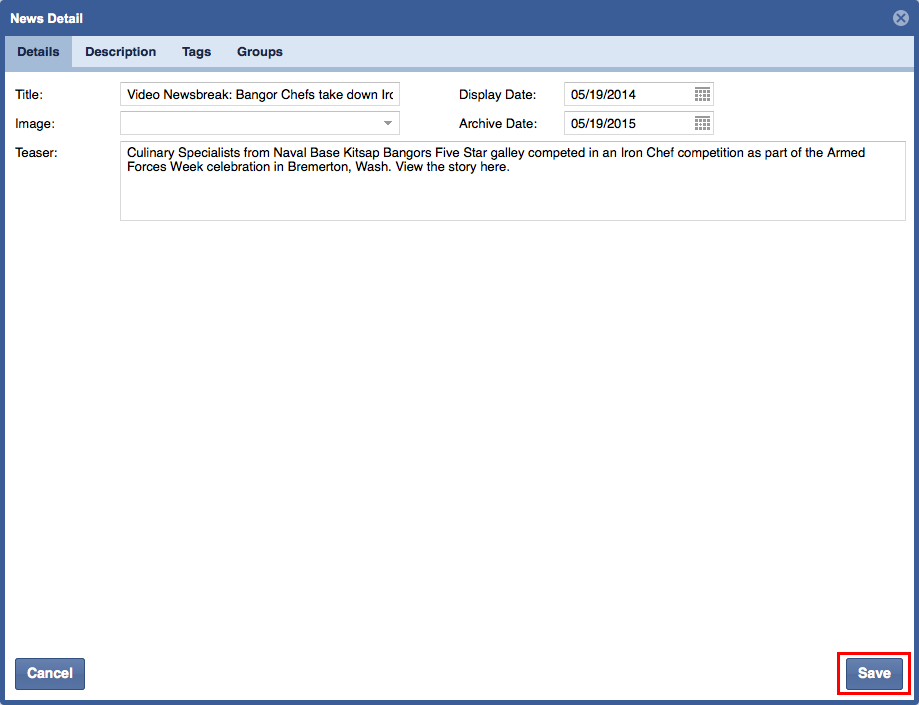Image resolution: width=919 pixels, height=705 pixels.
Task: Open the Archive Date calendar picker
Action: tap(702, 124)
